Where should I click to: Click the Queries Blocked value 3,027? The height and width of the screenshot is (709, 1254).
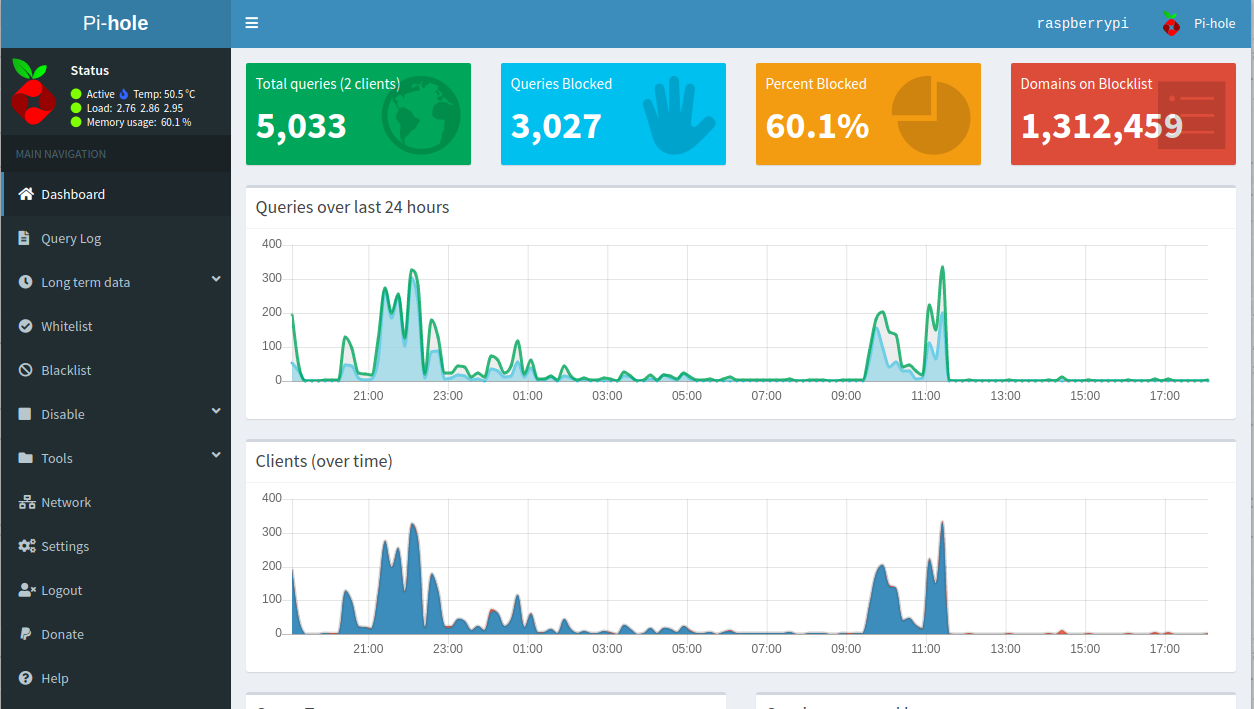(556, 126)
